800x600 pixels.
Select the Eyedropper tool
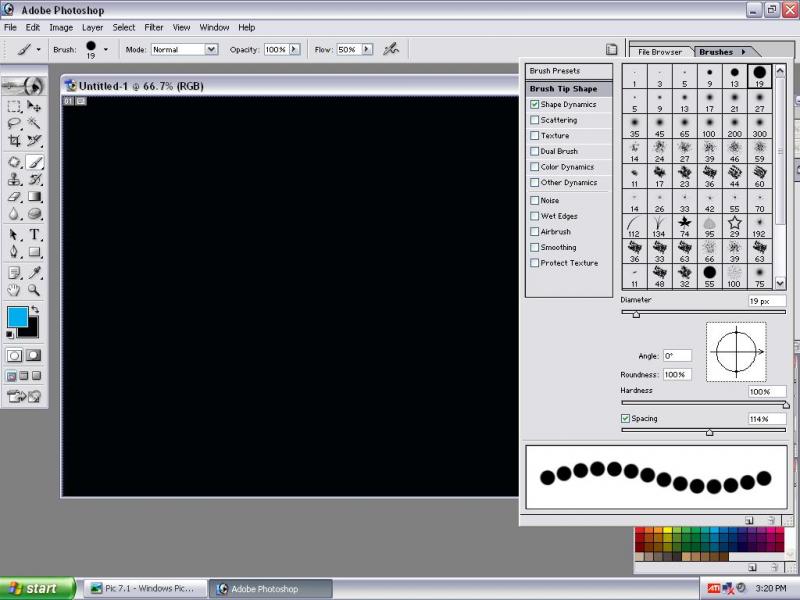[34, 272]
